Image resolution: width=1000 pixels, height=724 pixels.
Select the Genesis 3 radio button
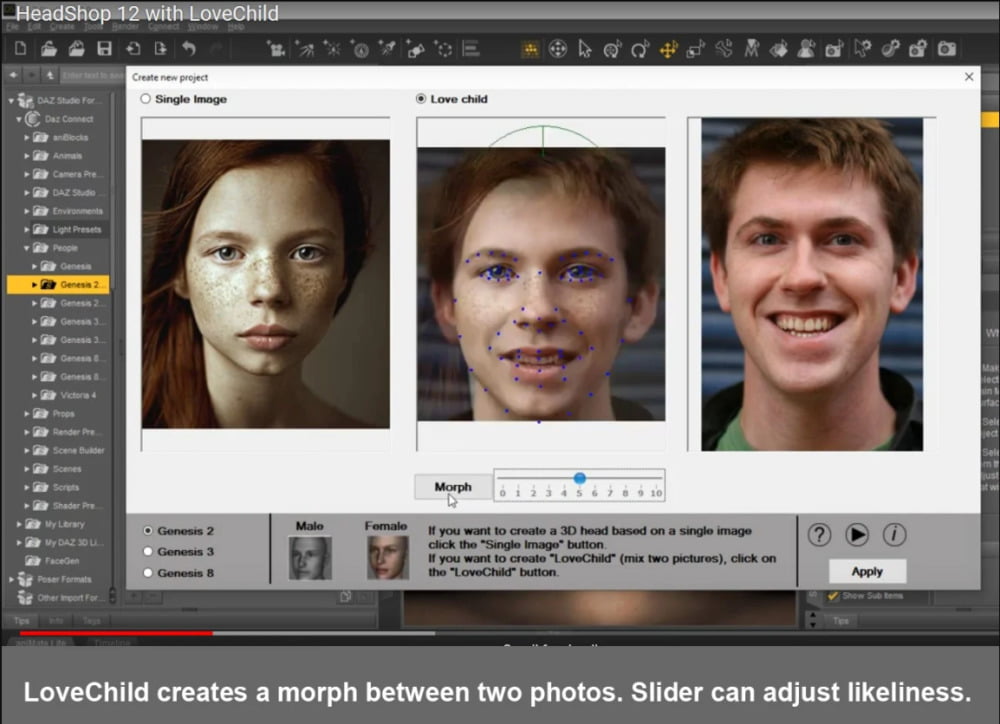148,552
